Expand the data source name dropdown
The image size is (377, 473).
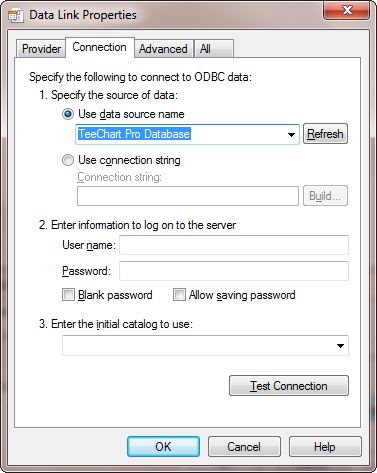click(291, 134)
